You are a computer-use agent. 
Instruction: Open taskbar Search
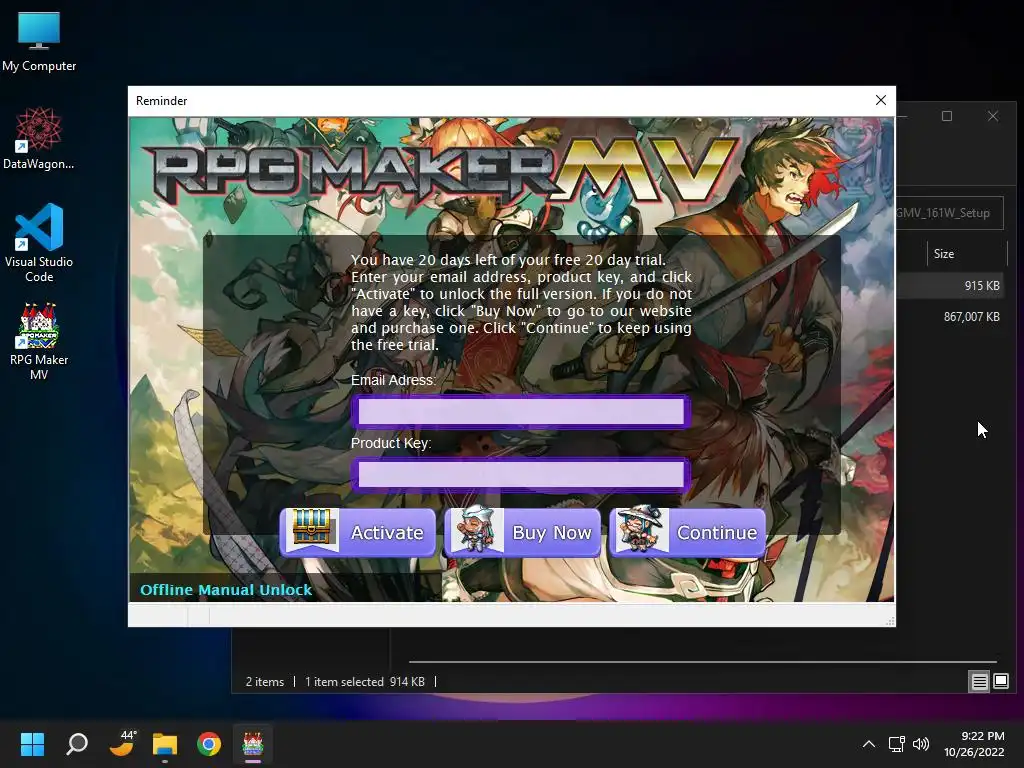[77, 744]
